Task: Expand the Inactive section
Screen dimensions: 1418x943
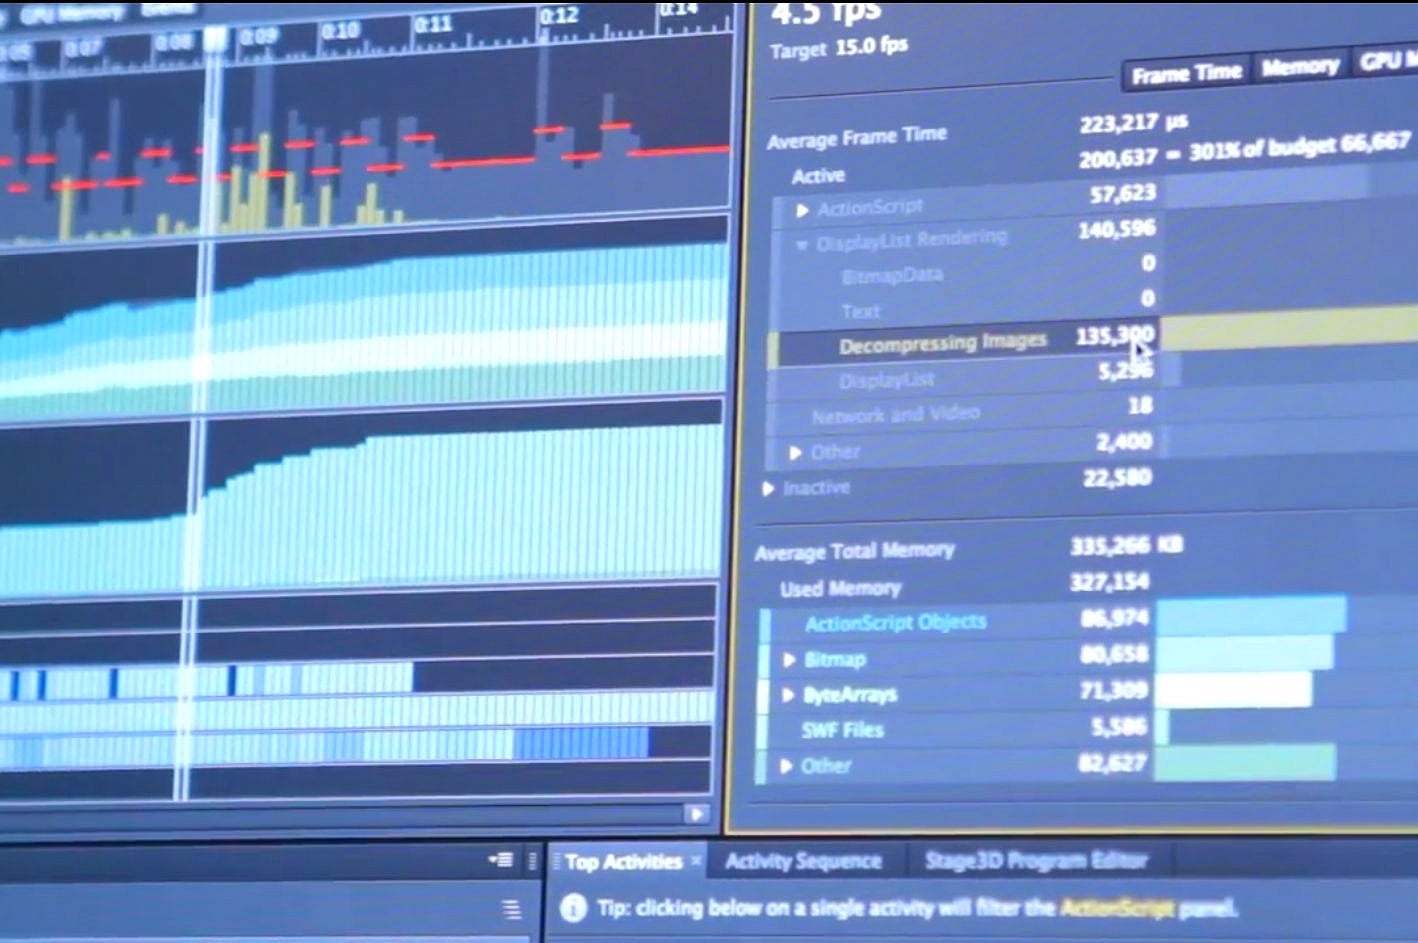Action: tap(768, 488)
